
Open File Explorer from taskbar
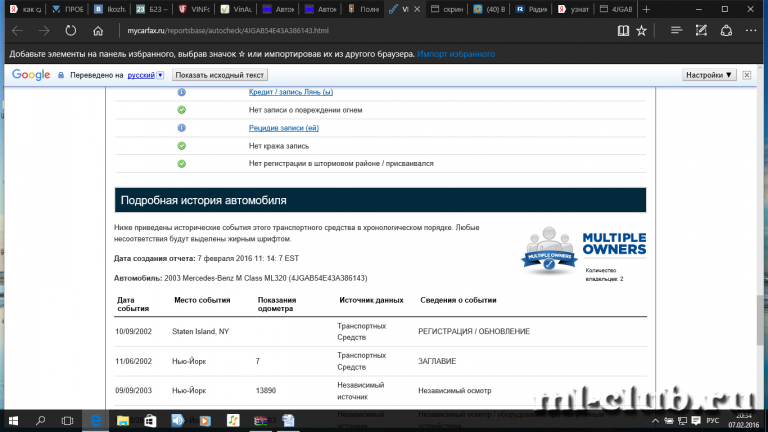122,421
